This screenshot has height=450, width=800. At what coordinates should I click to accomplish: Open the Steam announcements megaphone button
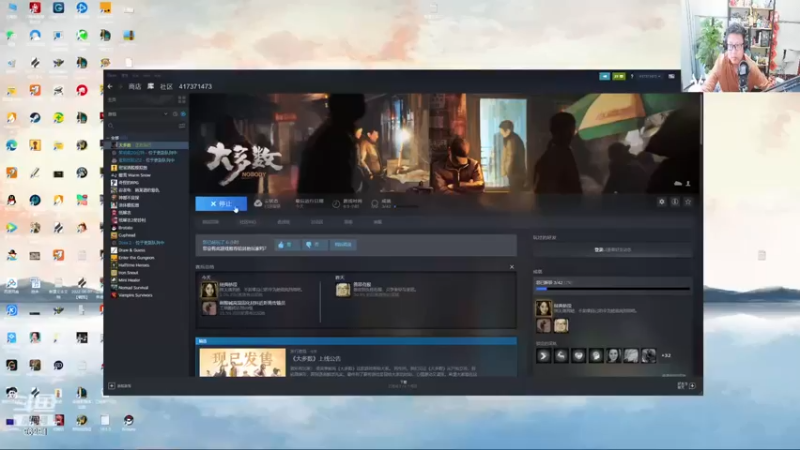tap(605, 77)
